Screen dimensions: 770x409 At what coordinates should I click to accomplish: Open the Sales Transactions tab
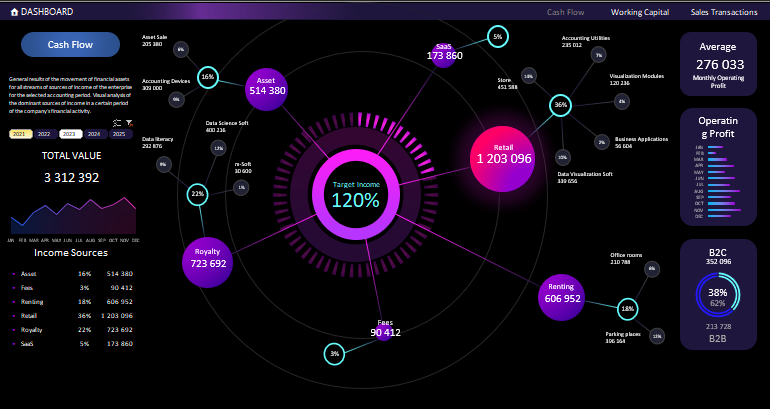coord(723,12)
